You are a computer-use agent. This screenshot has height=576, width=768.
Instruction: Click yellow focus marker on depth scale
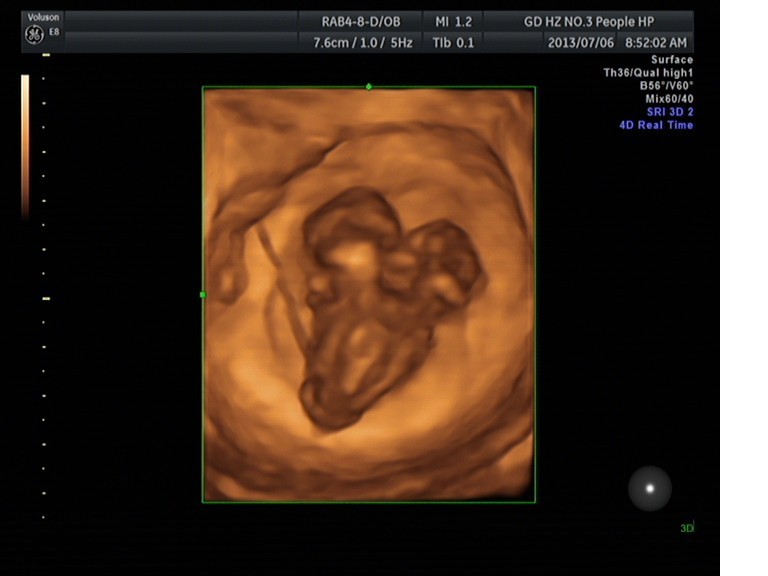pos(45,298)
